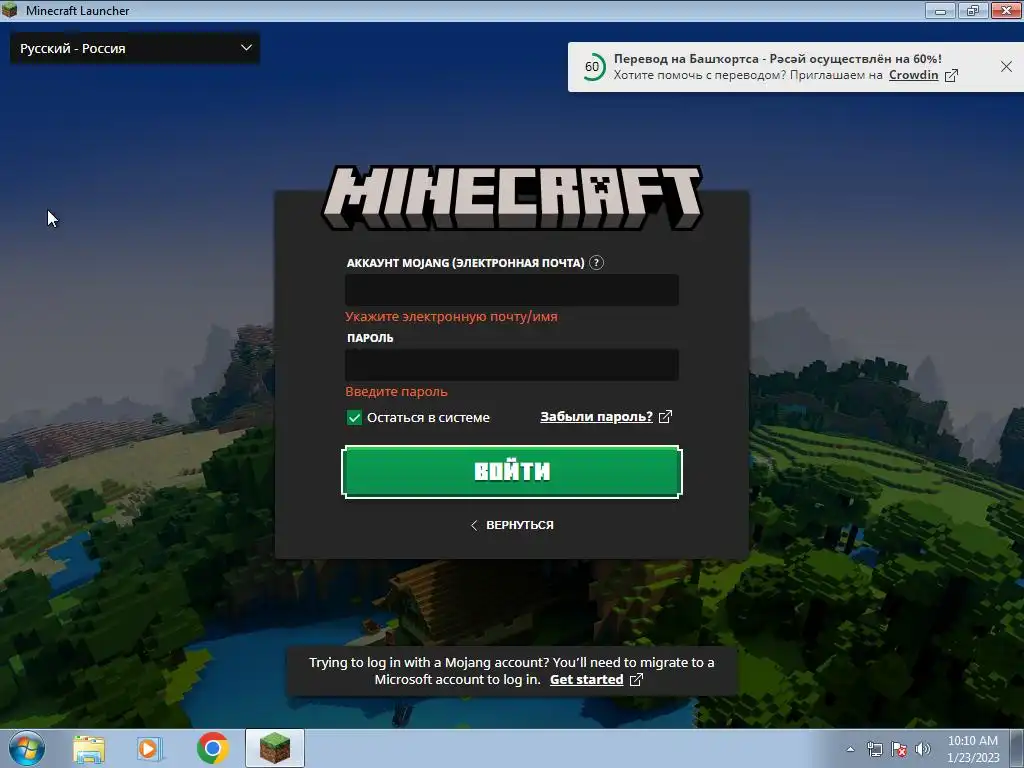Open the Windows Start menu orb
The width and height of the screenshot is (1024, 768).
pos(27,748)
